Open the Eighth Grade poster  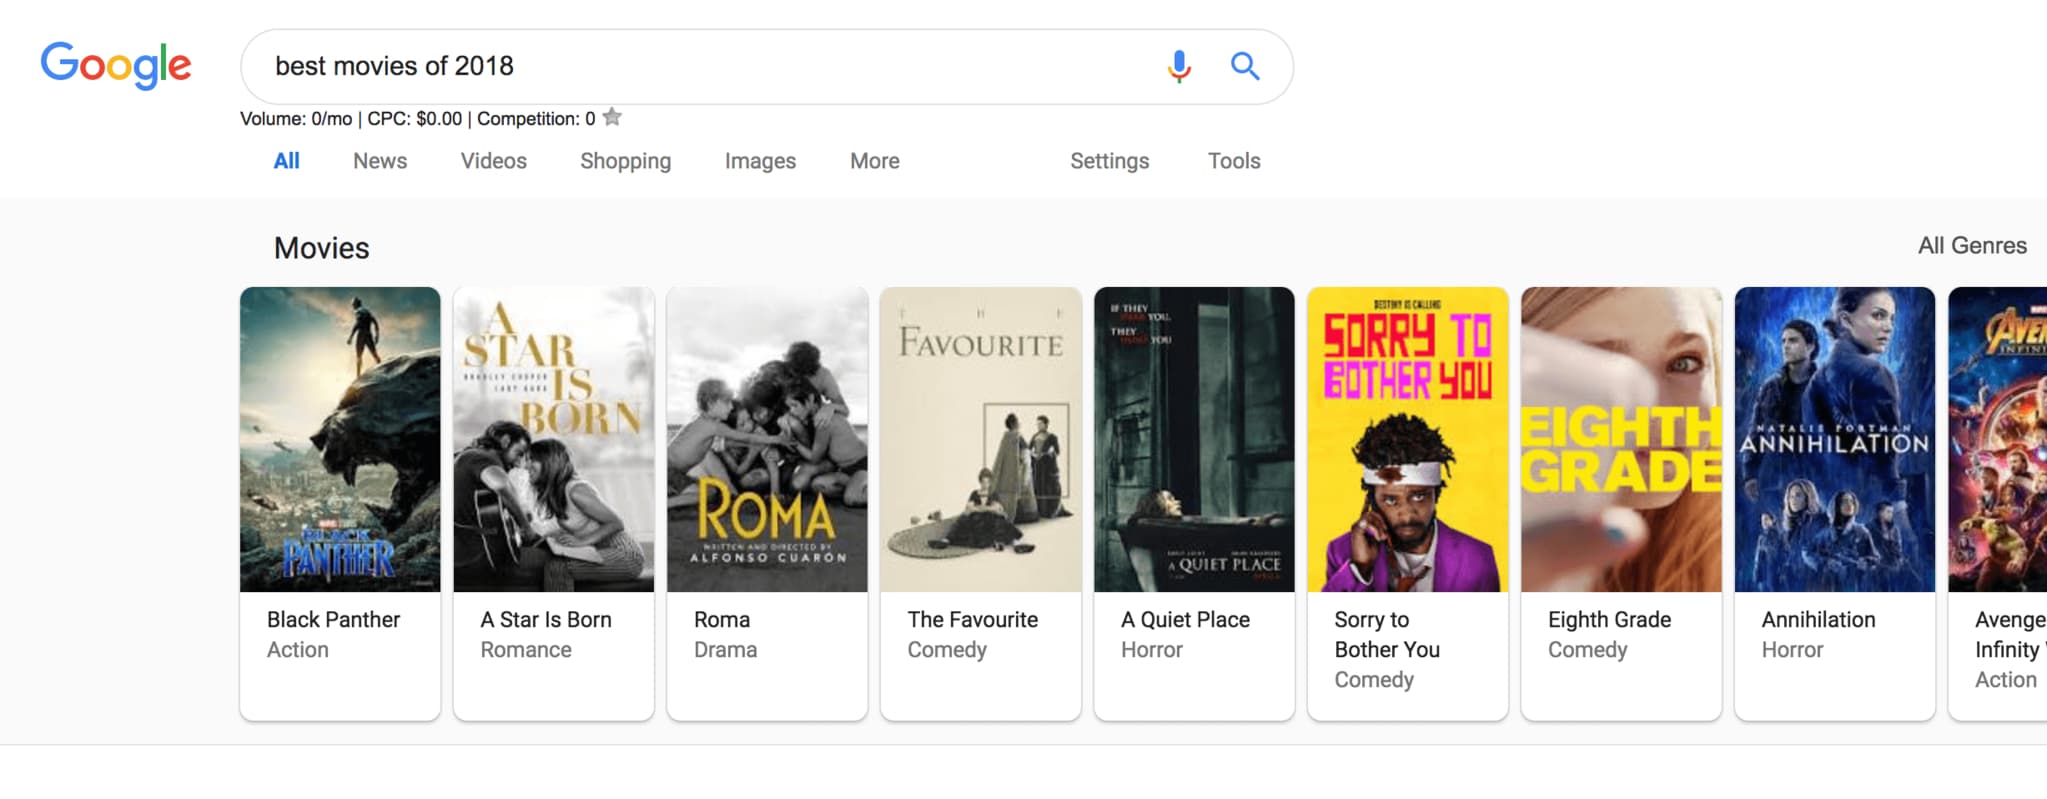(1621, 439)
